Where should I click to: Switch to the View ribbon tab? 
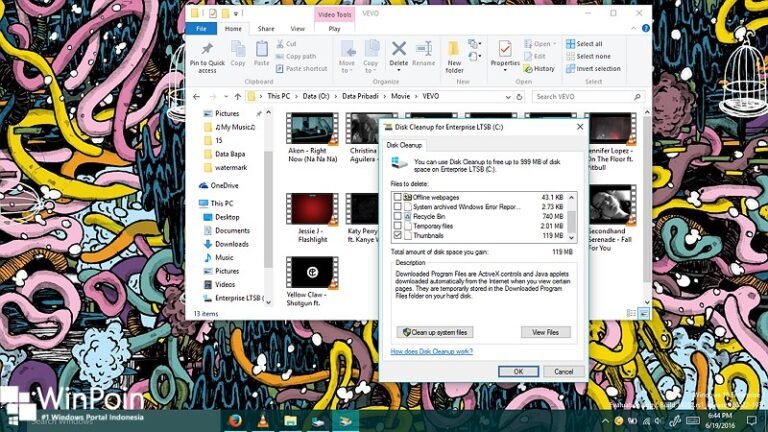point(297,29)
